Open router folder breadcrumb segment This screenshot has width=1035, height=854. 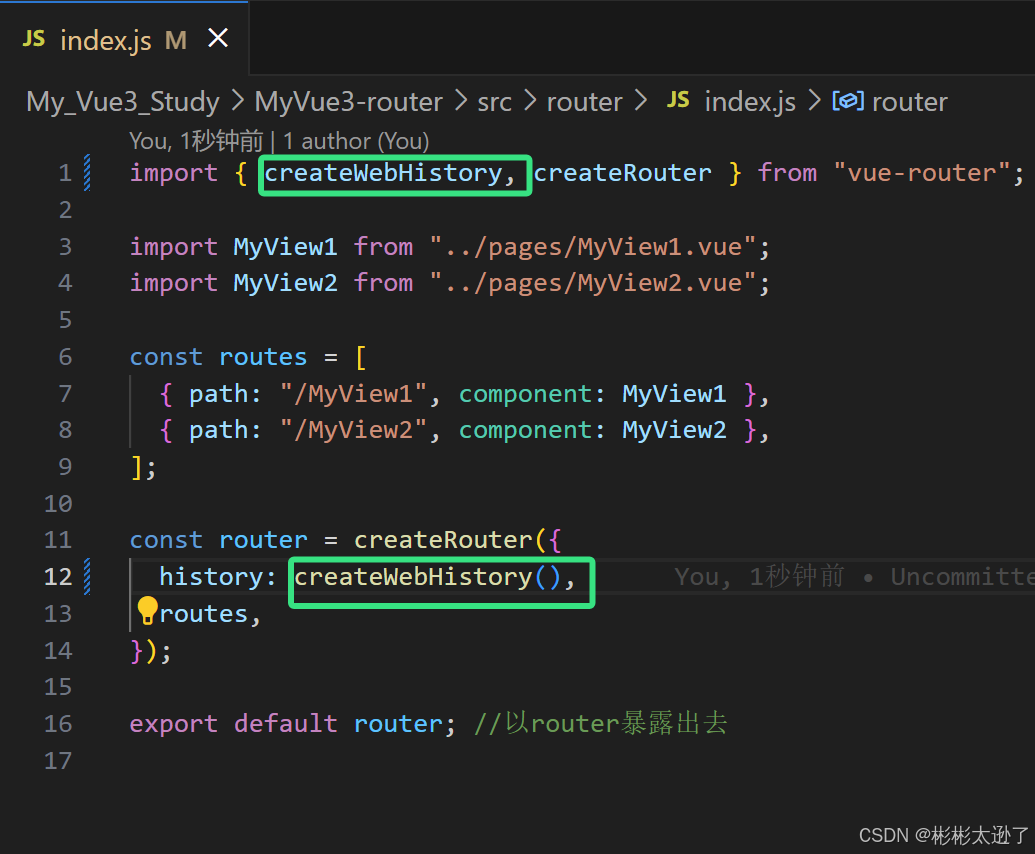coord(584,102)
